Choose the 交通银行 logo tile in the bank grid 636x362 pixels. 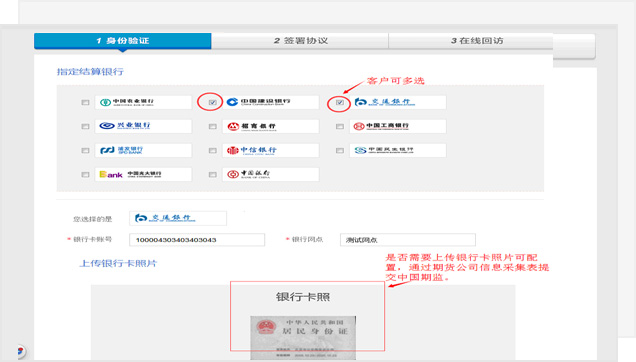tap(398, 102)
